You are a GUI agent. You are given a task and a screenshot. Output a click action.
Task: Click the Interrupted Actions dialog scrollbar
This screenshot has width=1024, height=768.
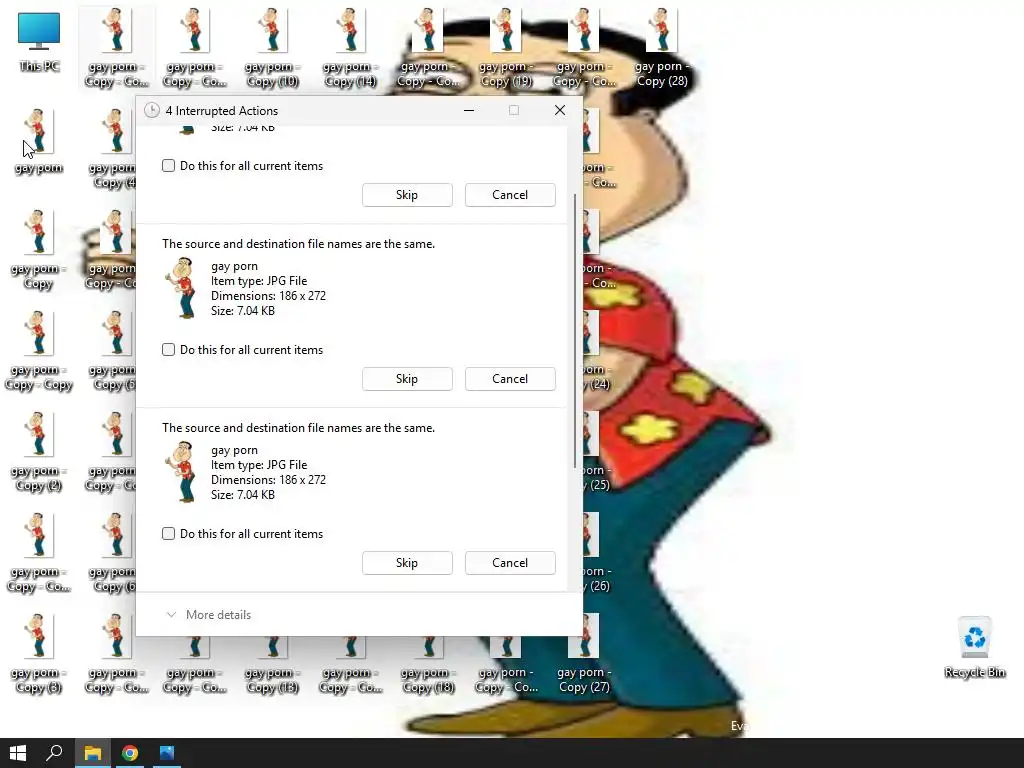[575, 330]
